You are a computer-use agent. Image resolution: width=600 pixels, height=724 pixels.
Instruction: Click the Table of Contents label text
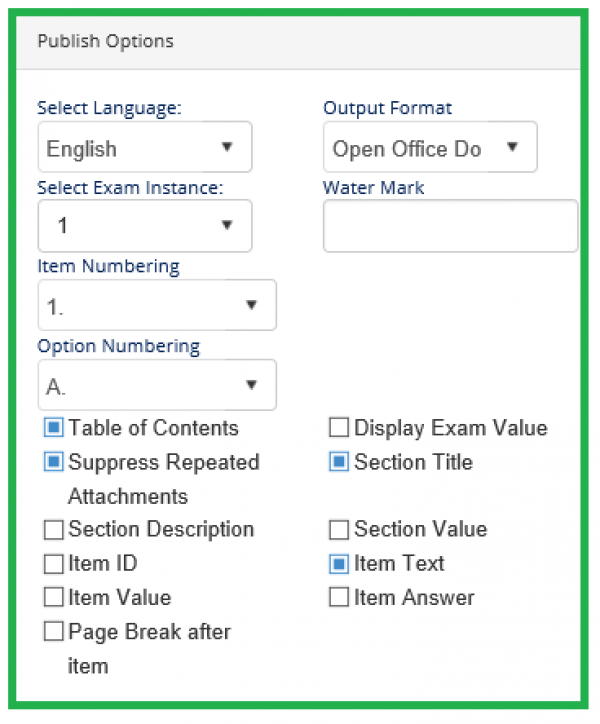coord(154,428)
